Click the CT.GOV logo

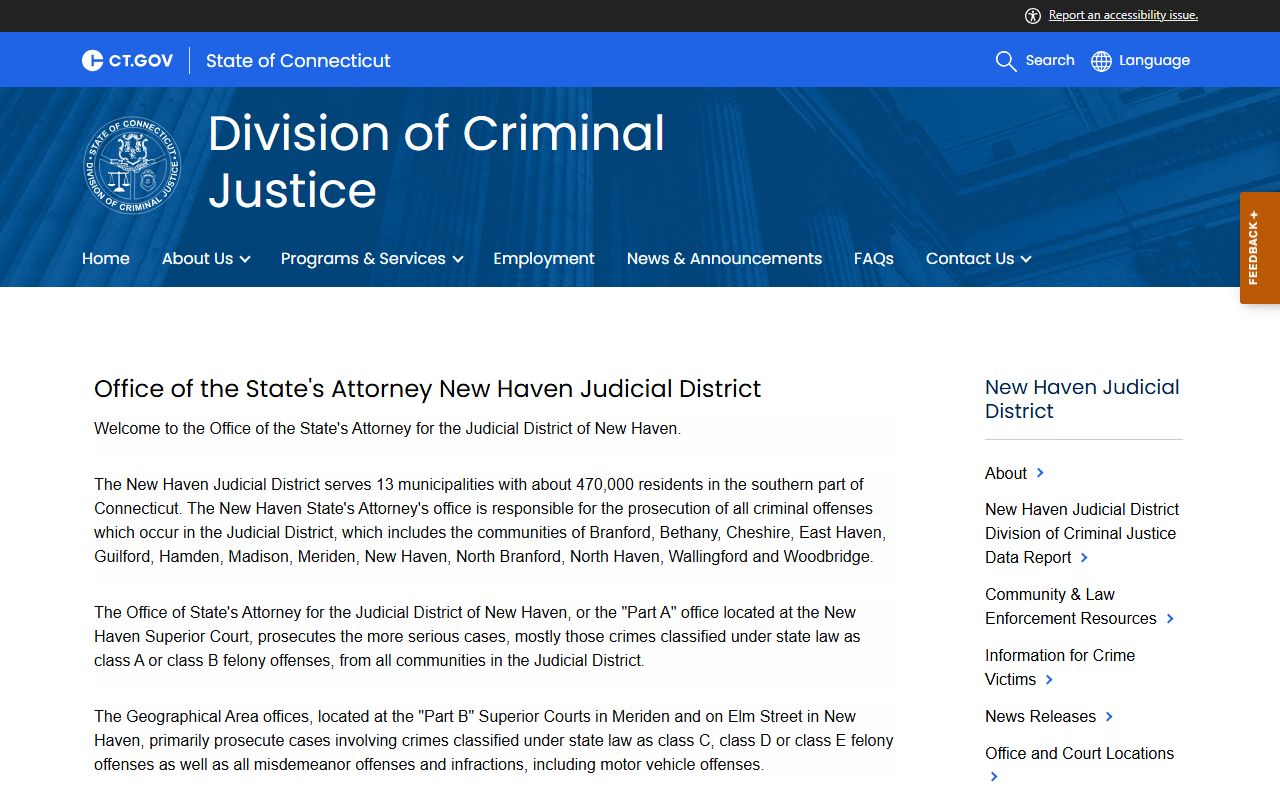point(127,61)
